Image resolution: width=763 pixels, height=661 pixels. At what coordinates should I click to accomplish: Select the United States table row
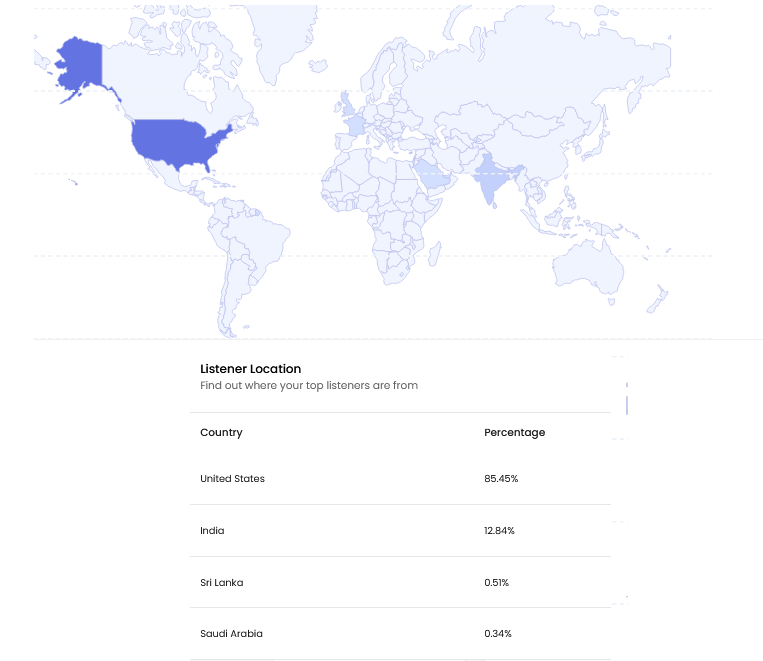(x=400, y=478)
